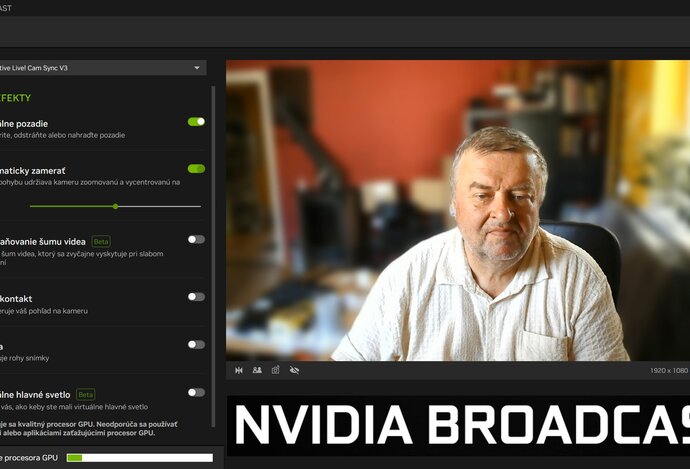Click the GPU warning note about 'kvalitný procesor GPU'
Screen dimensions: 690x469
tap(89, 429)
